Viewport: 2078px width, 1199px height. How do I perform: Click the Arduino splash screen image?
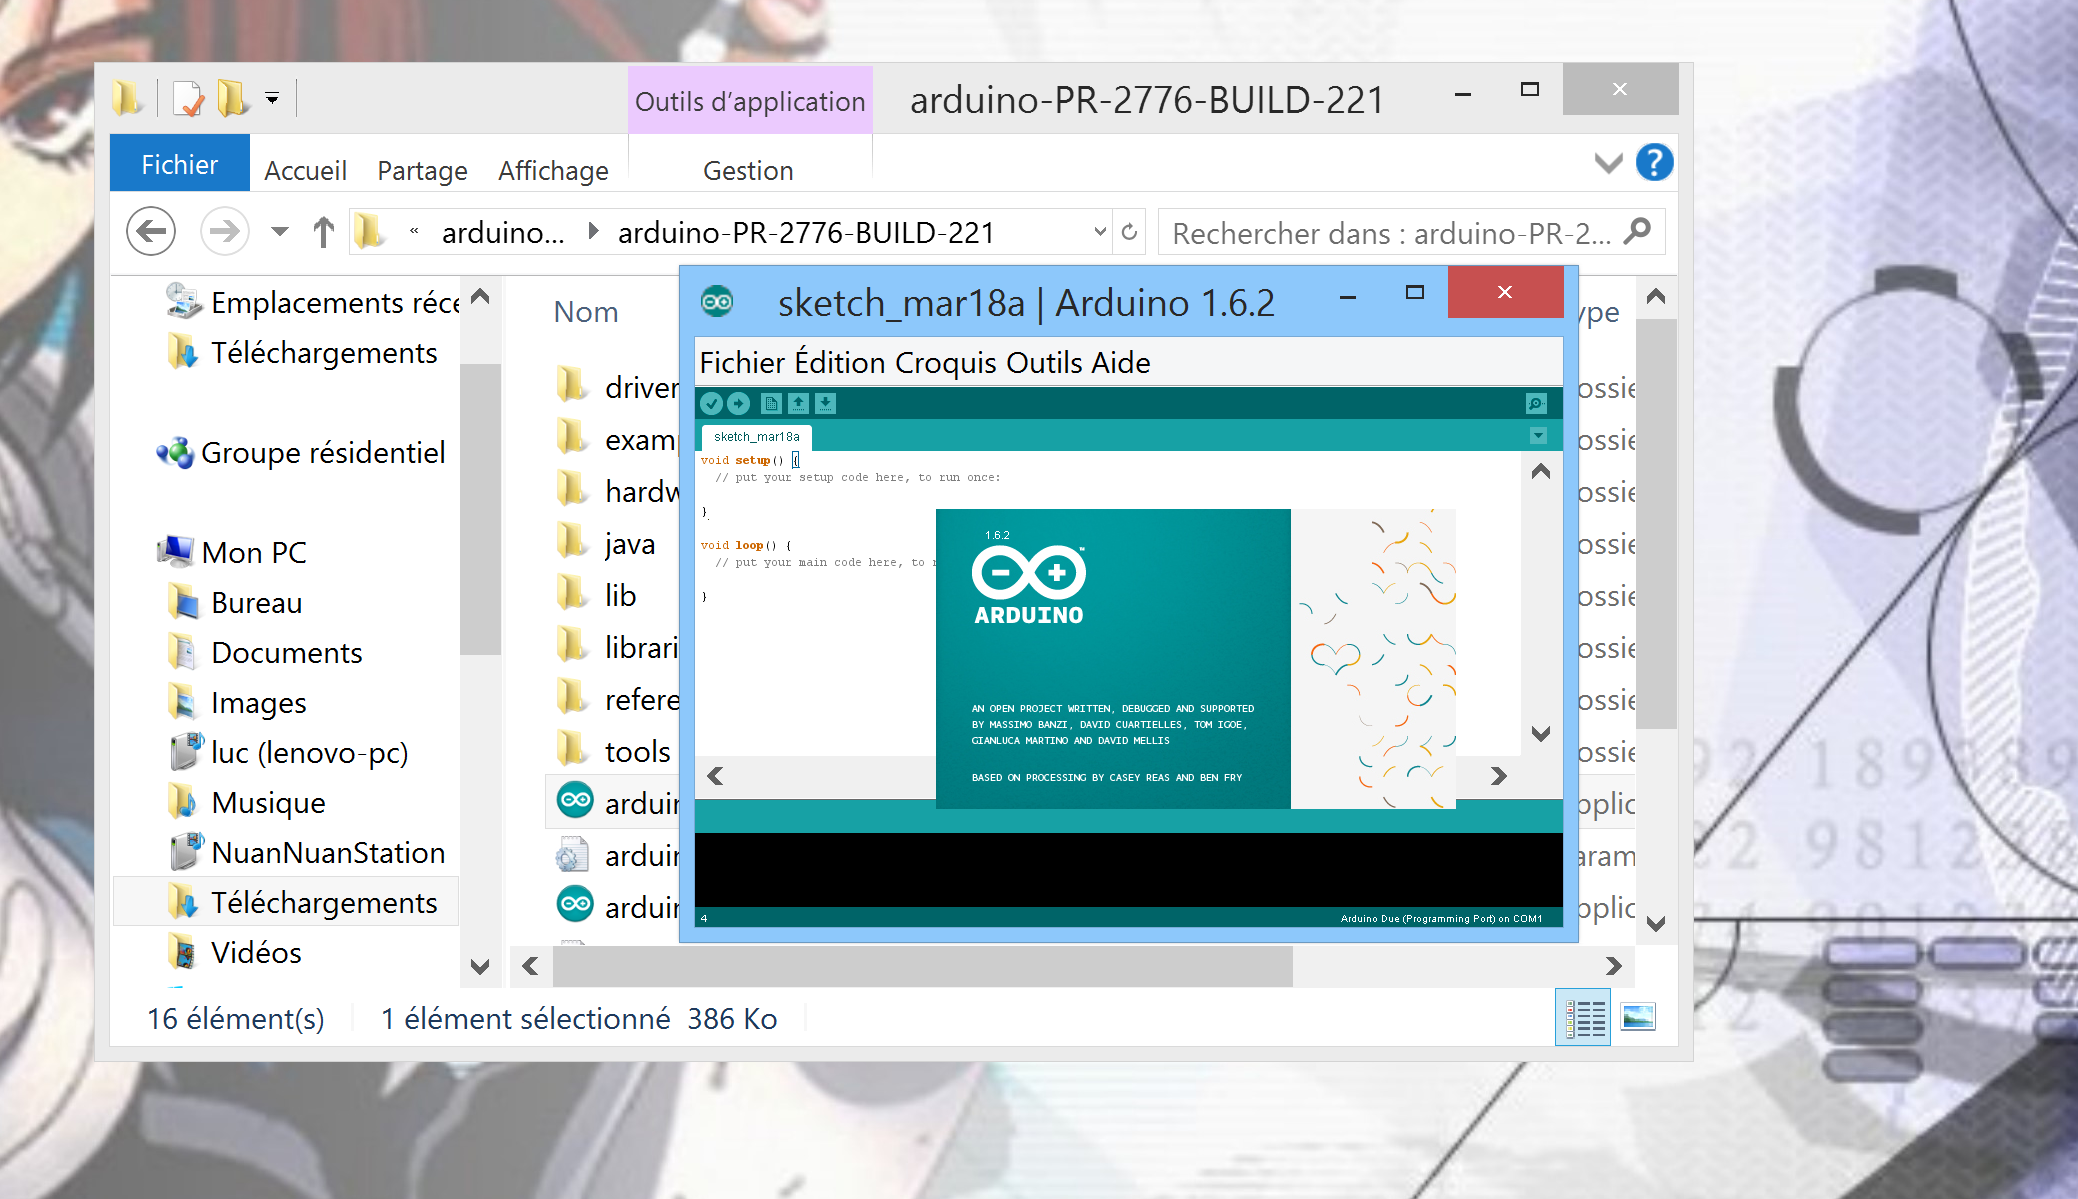pos(1195,659)
